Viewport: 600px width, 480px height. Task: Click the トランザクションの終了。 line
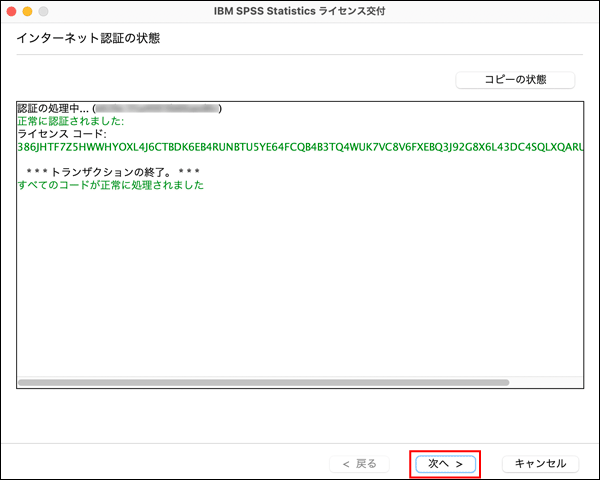pos(113,172)
